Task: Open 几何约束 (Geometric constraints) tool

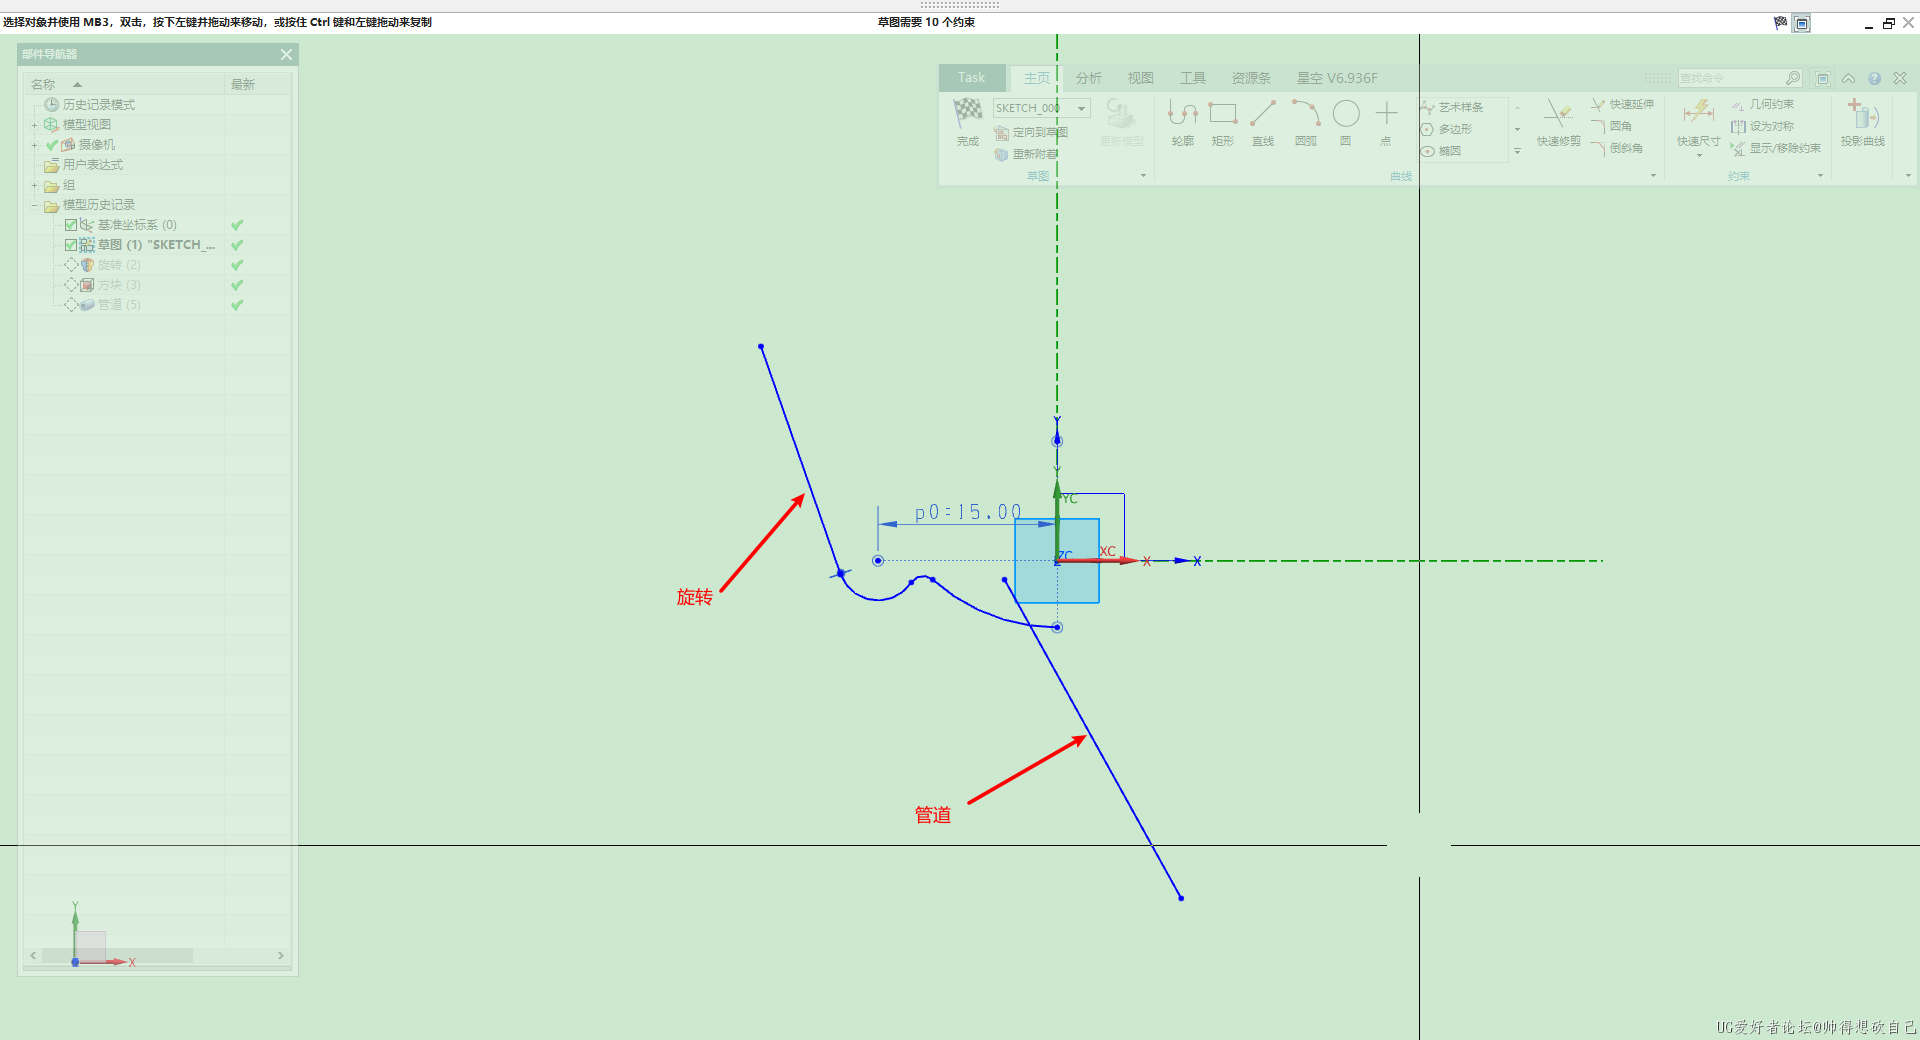Action: [1762, 104]
